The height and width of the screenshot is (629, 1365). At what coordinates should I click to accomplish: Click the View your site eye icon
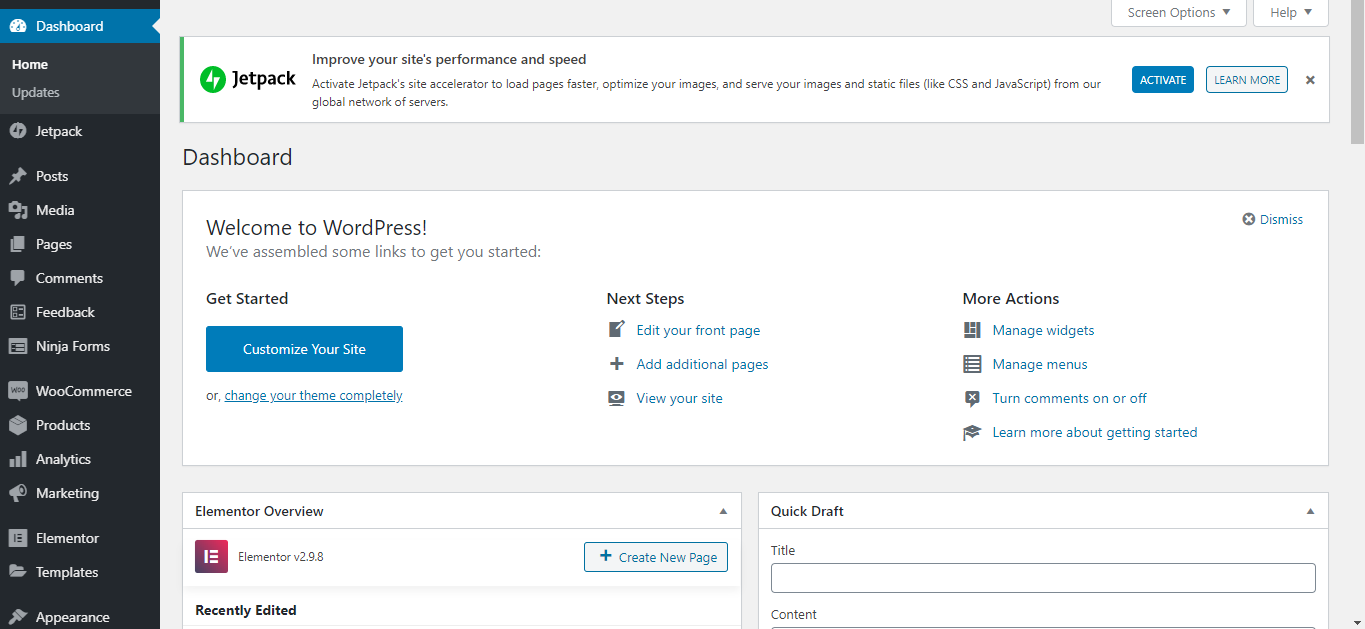click(x=617, y=398)
